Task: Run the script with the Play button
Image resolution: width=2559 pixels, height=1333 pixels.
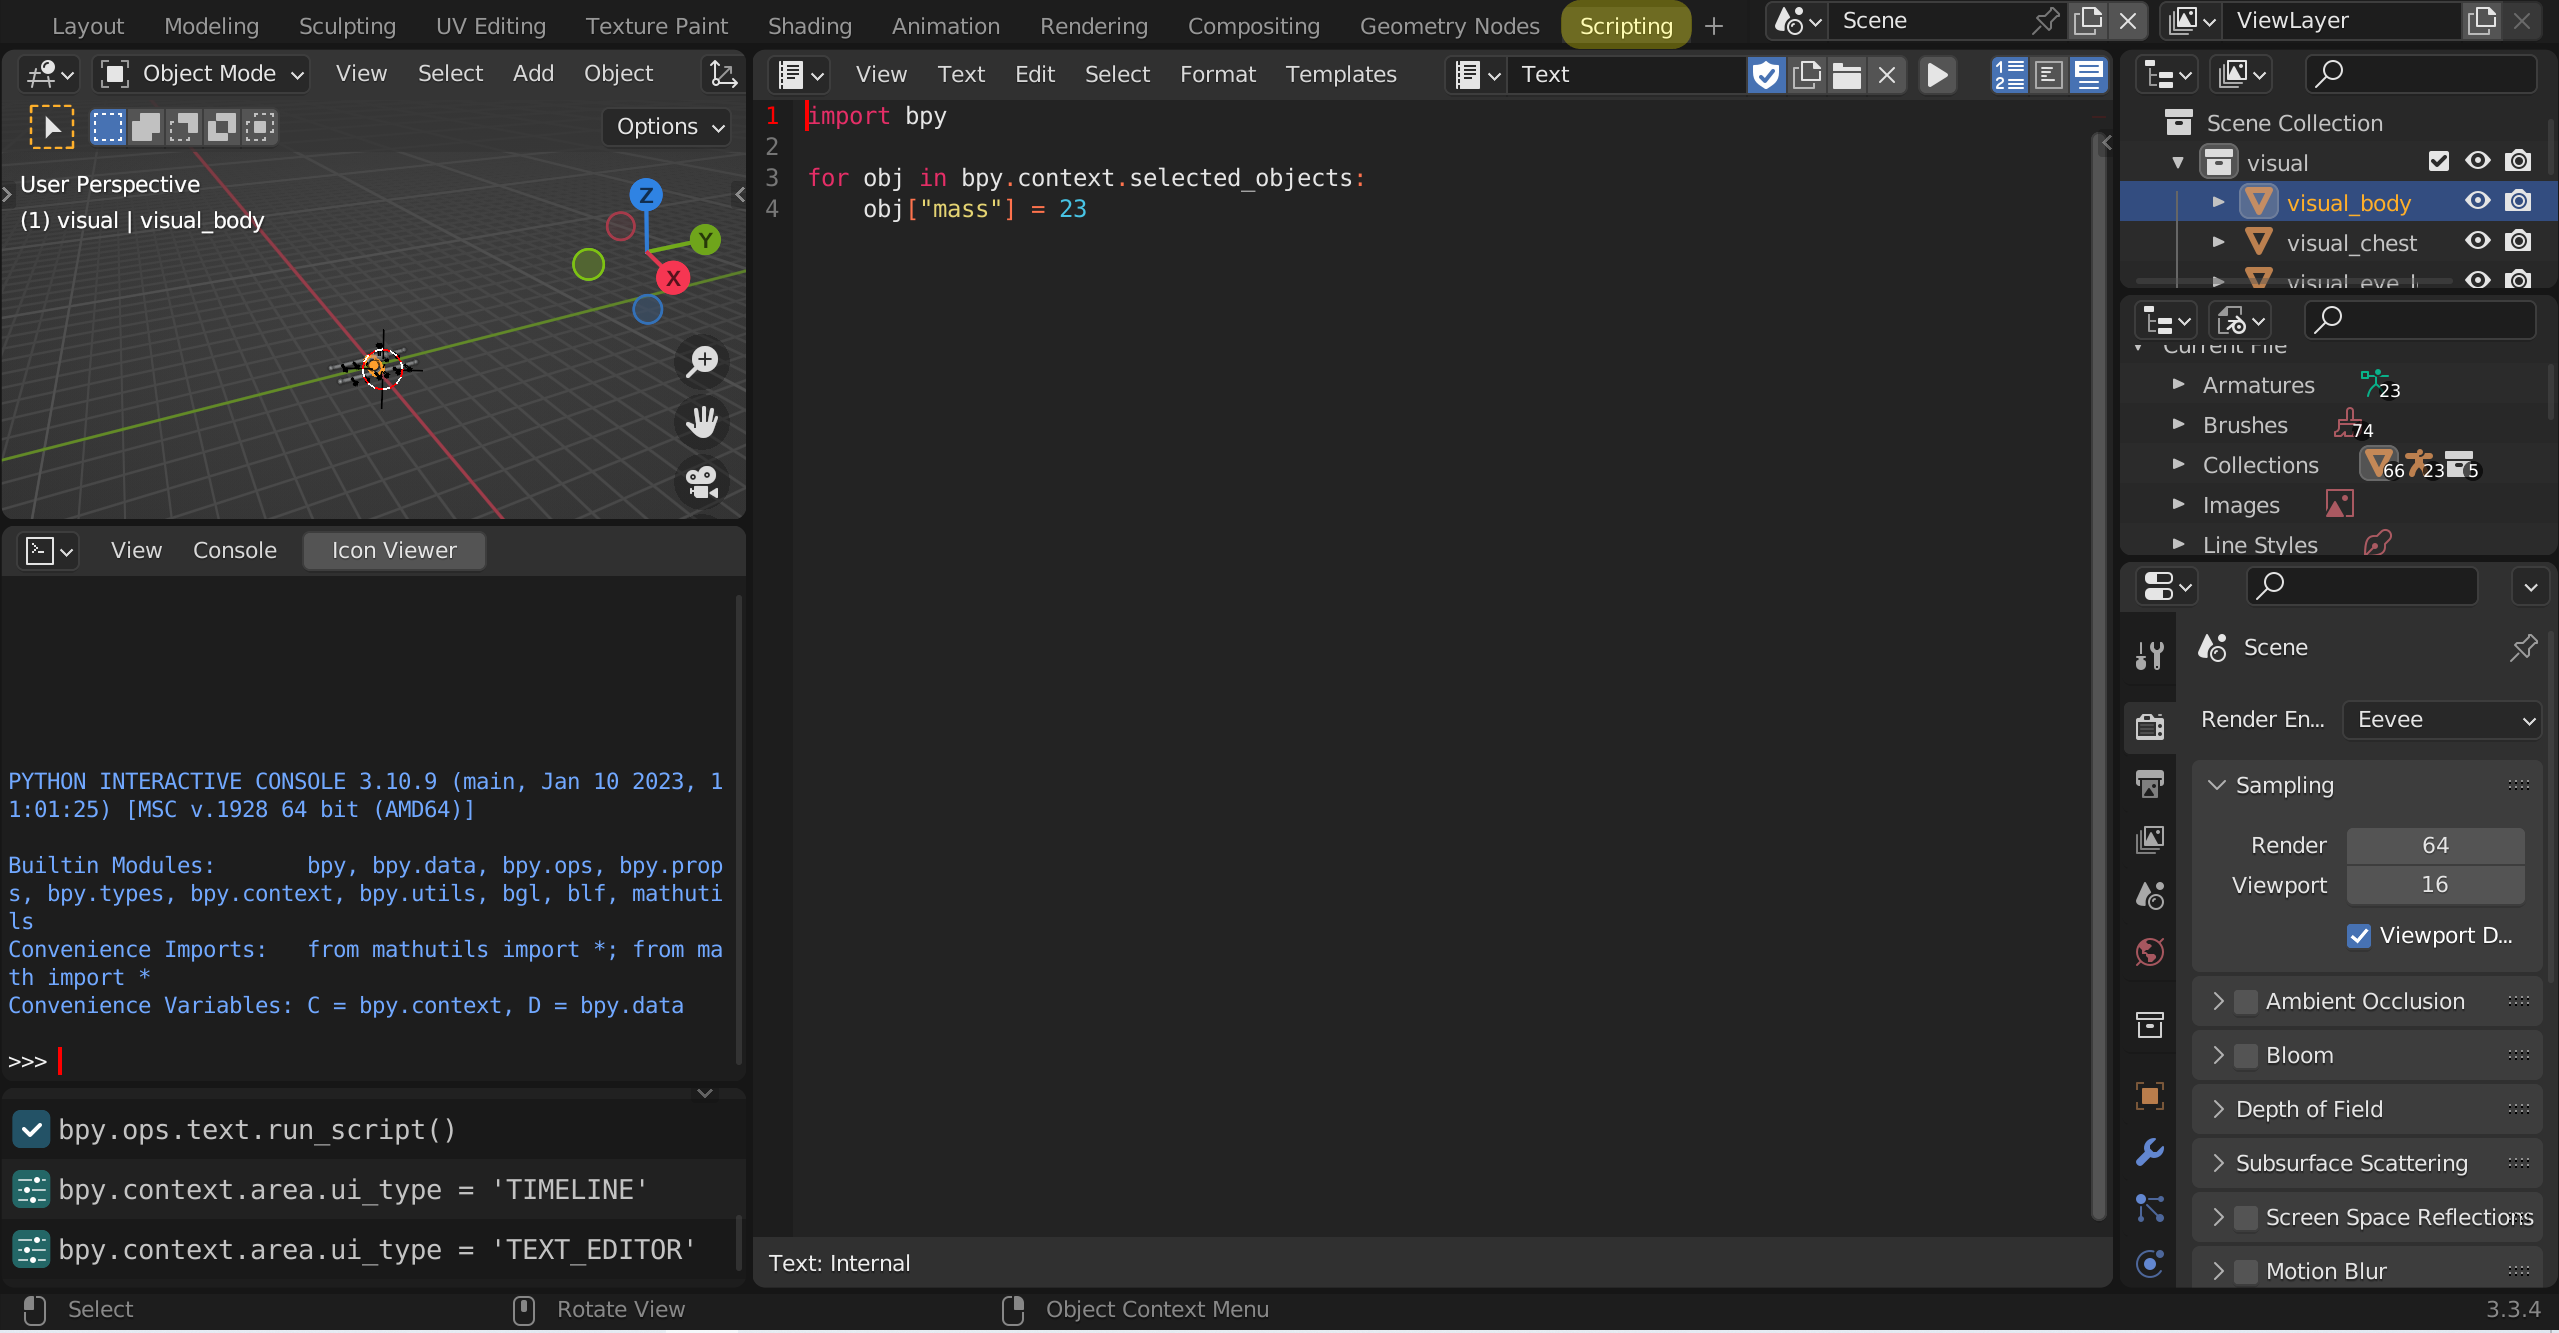Action: (x=1937, y=74)
